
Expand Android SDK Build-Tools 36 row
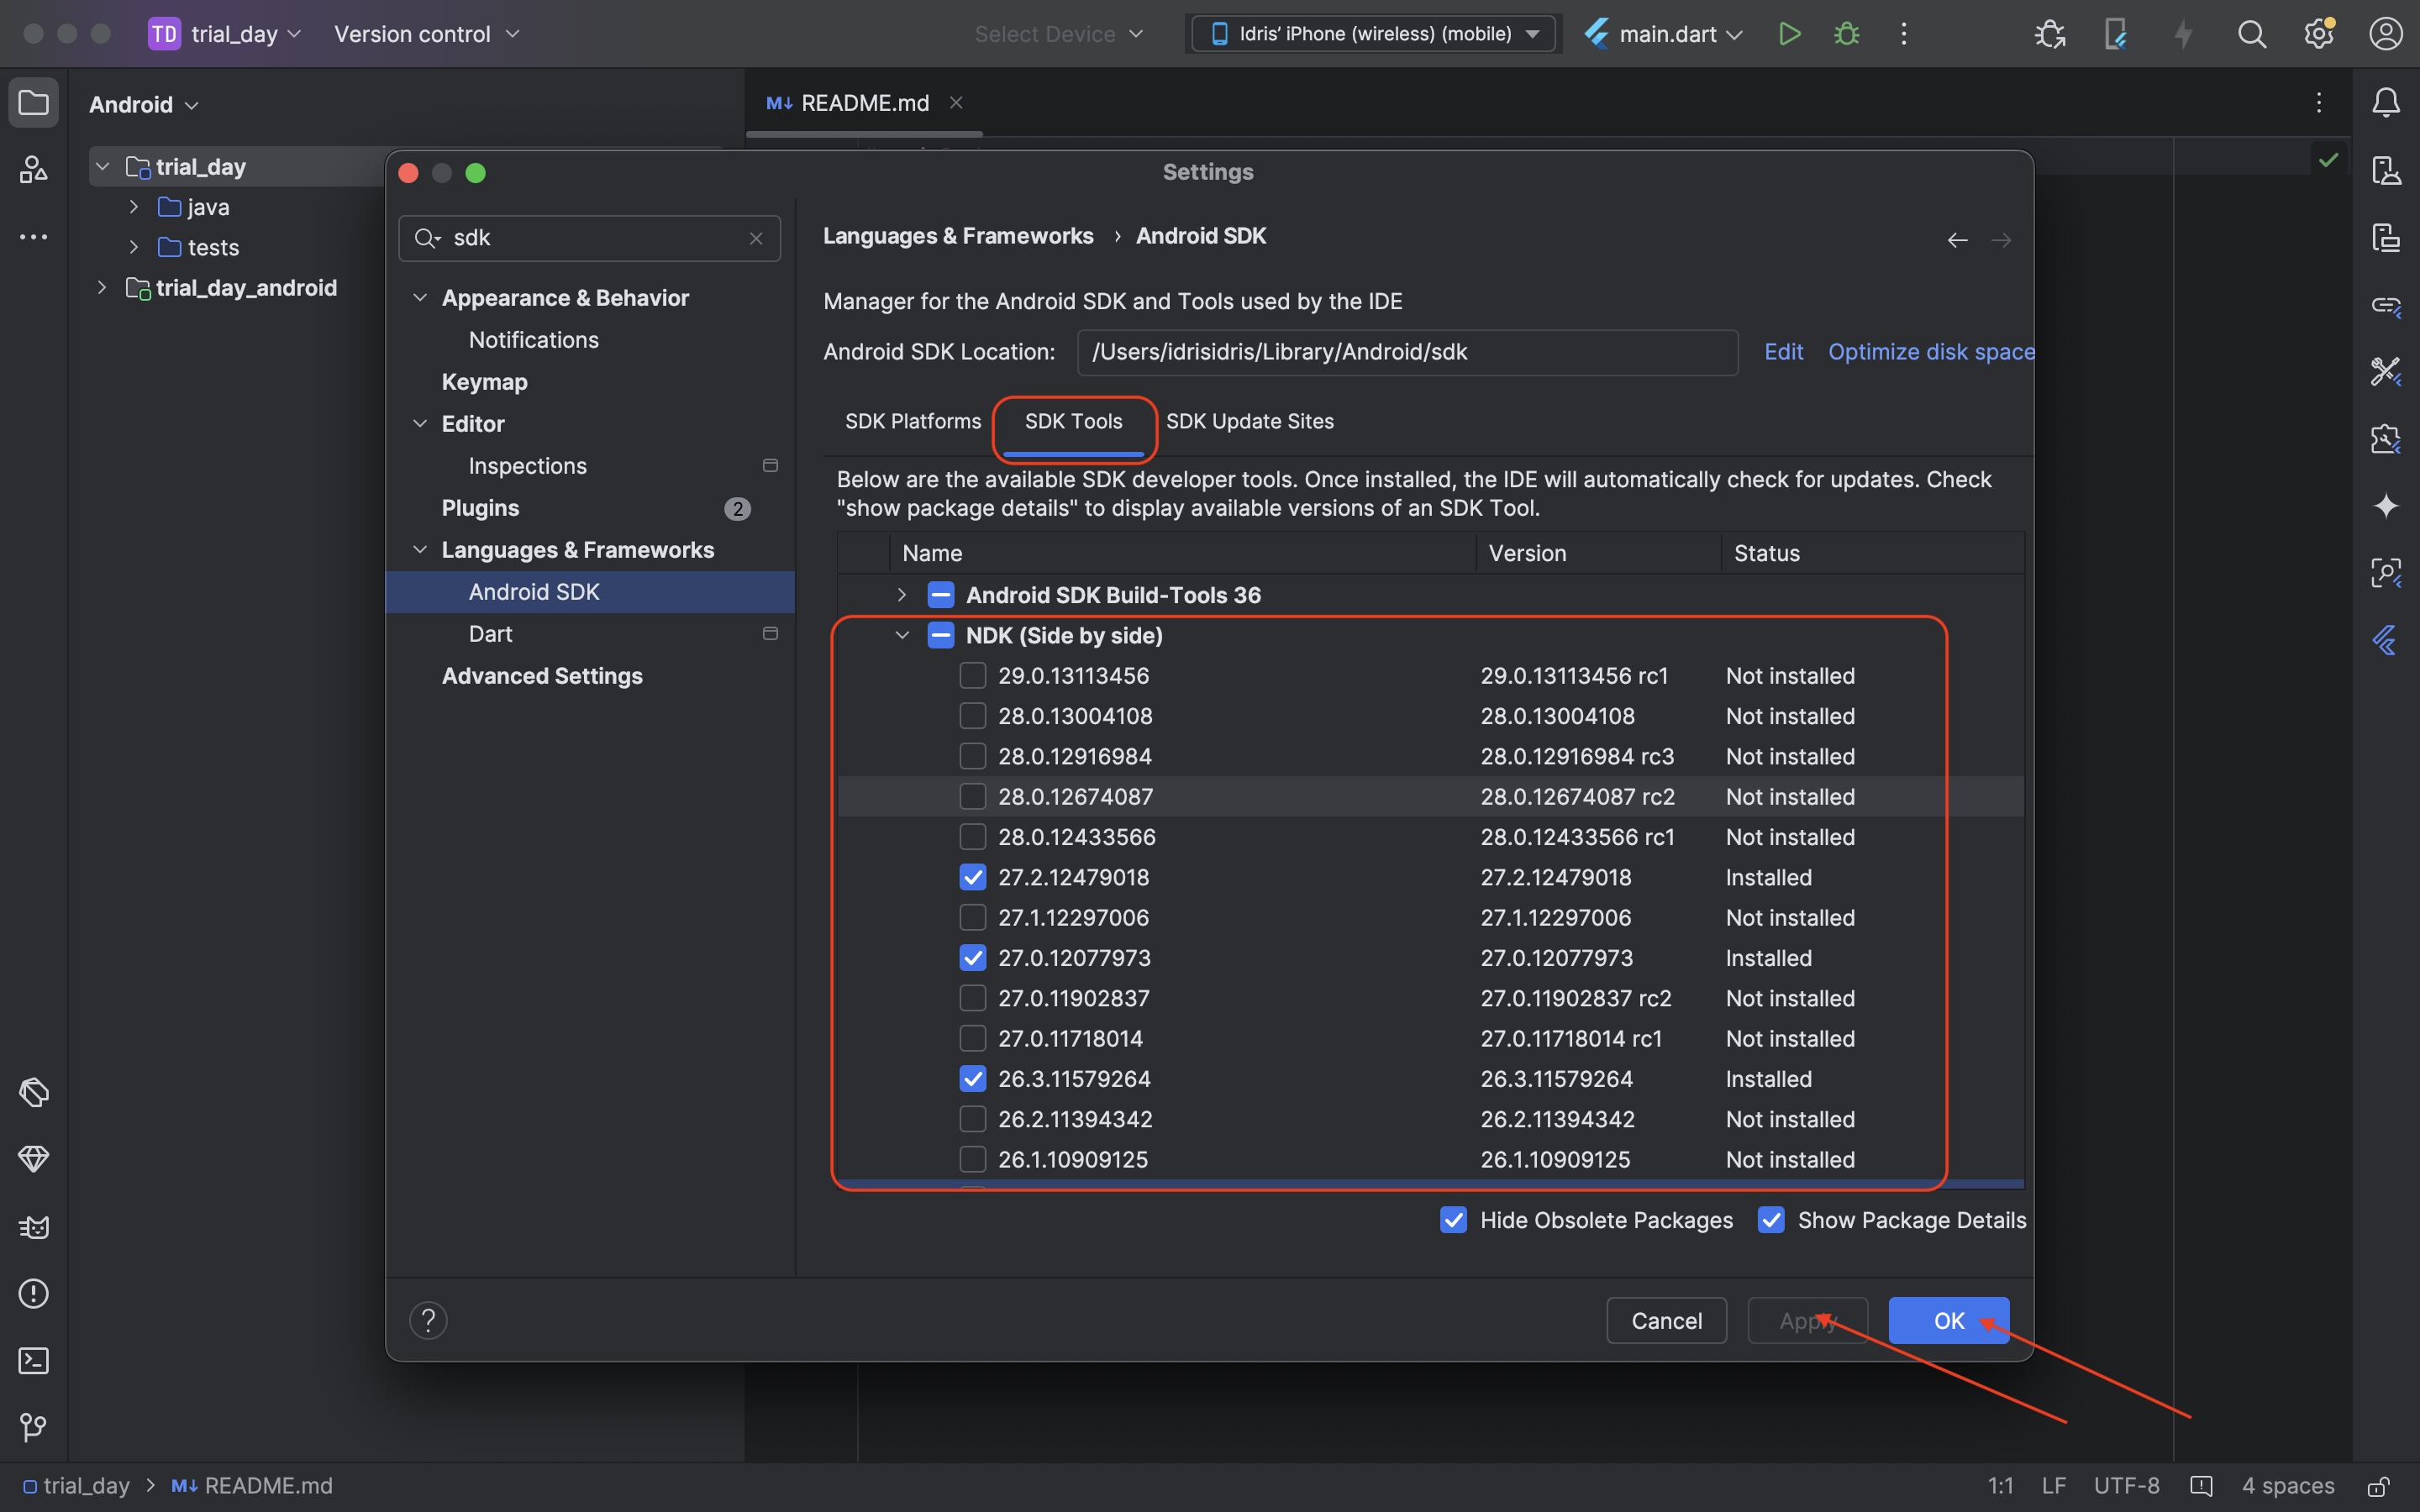pos(901,595)
